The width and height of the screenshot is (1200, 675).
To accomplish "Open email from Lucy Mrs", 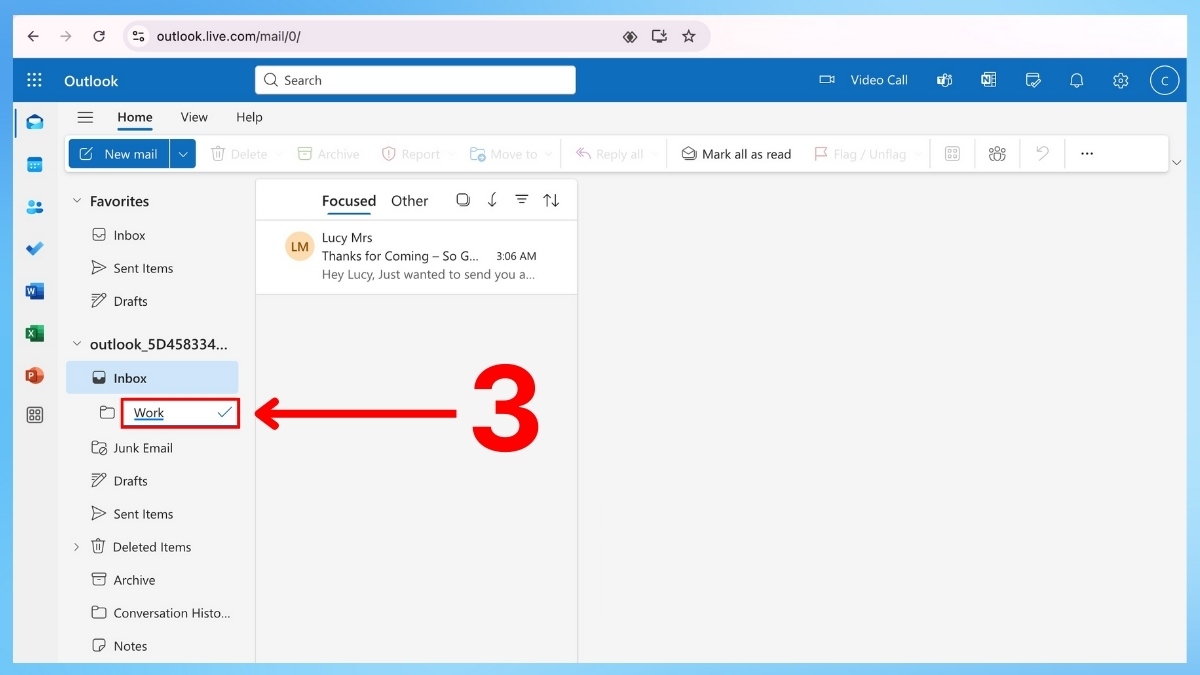I will (x=416, y=256).
